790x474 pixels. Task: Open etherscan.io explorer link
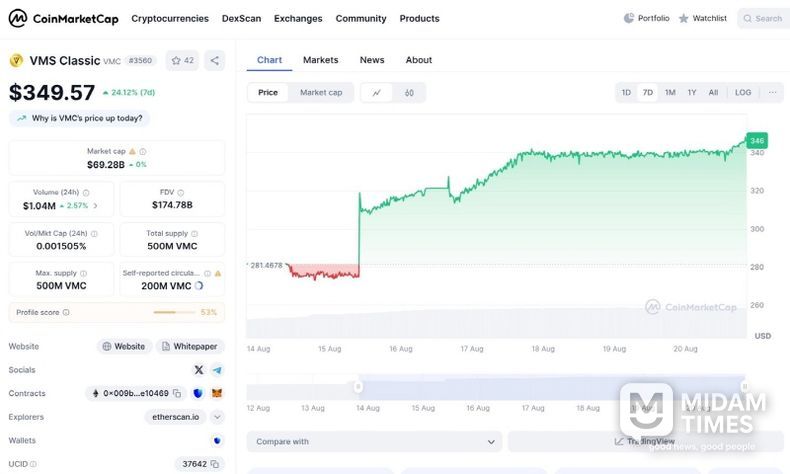175,417
